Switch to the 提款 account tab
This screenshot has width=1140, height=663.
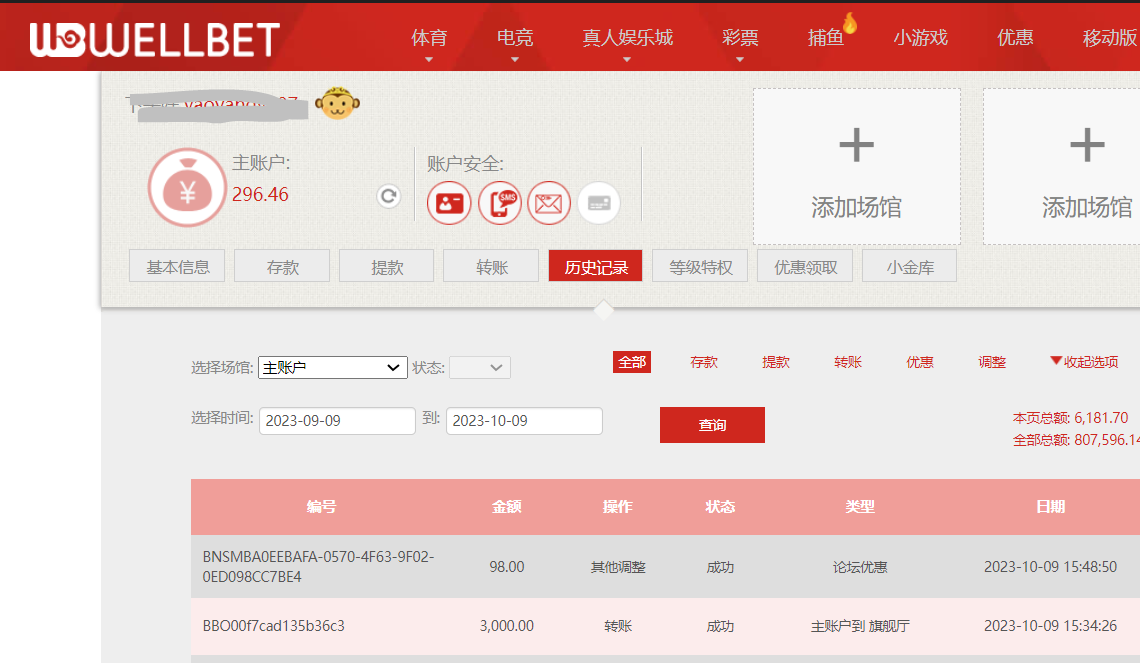click(x=387, y=266)
